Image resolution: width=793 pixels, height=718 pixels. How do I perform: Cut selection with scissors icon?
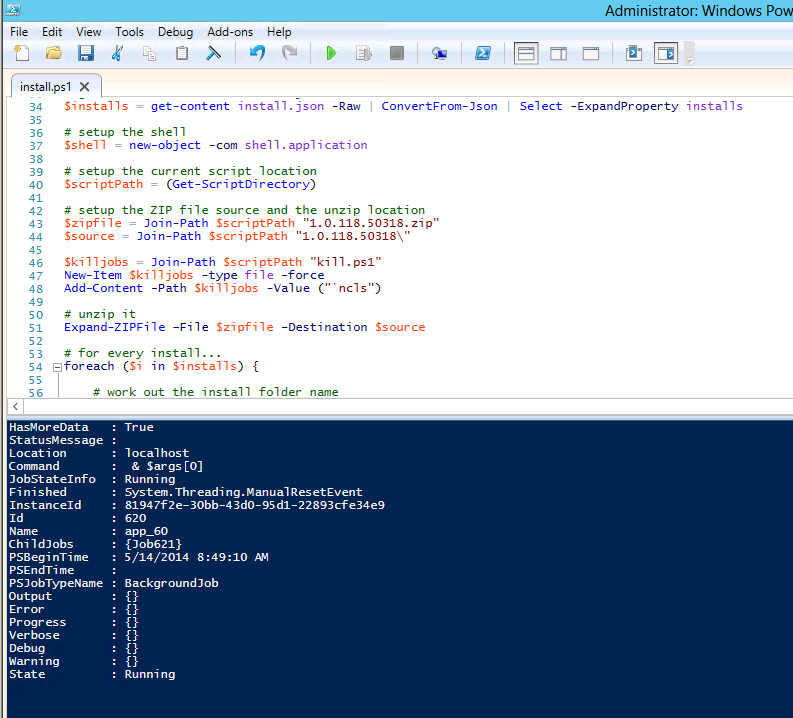(117, 53)
